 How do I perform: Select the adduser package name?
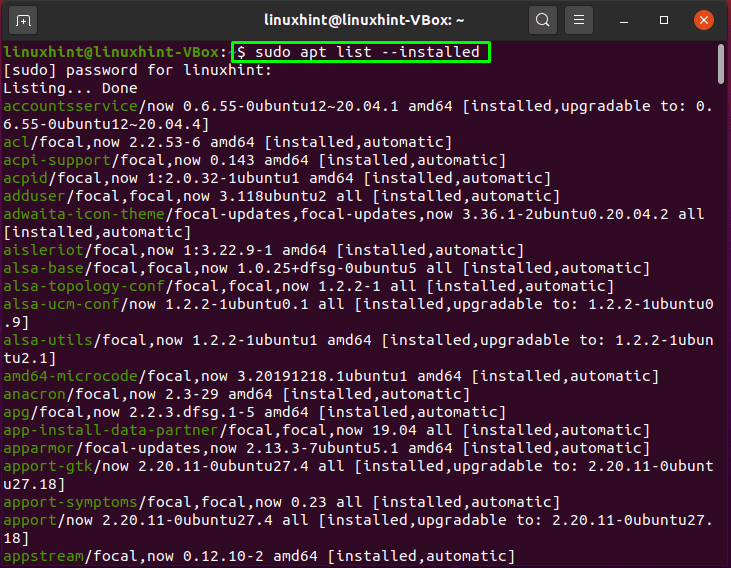tap(34, 196)
